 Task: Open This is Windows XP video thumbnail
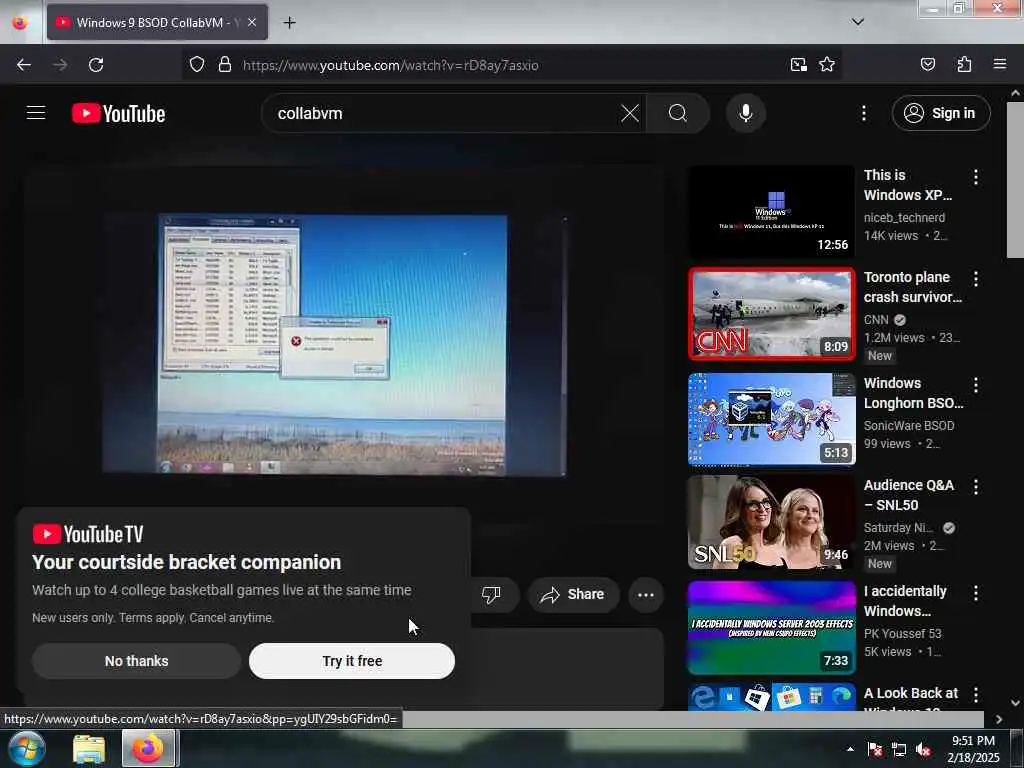(771, 212)
